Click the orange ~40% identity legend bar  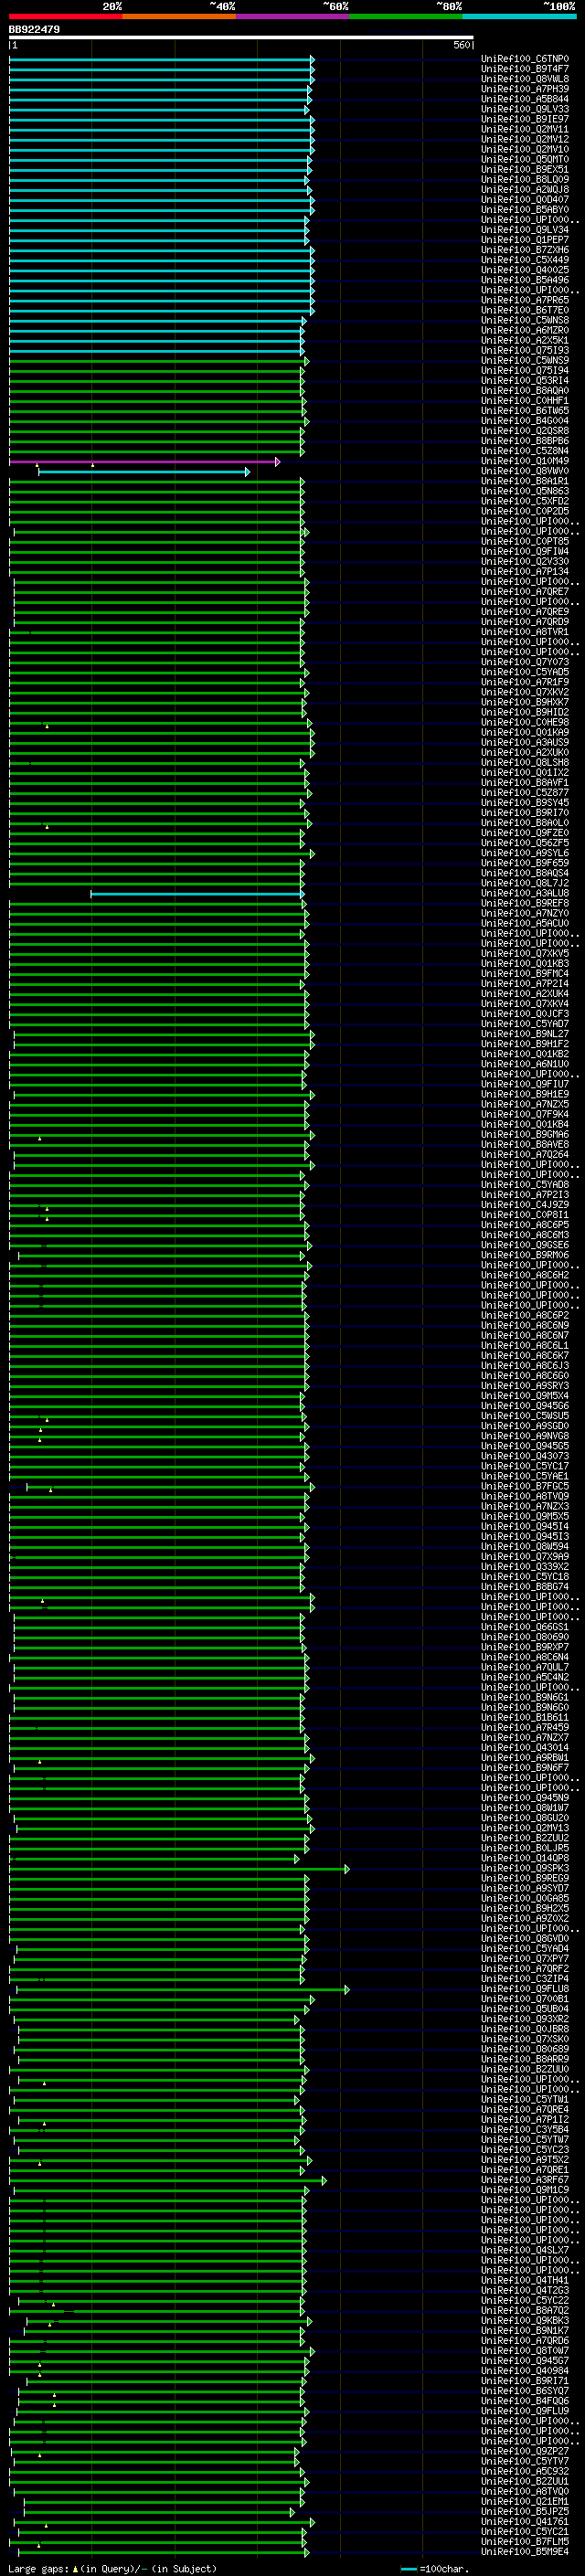pos(179,16)
